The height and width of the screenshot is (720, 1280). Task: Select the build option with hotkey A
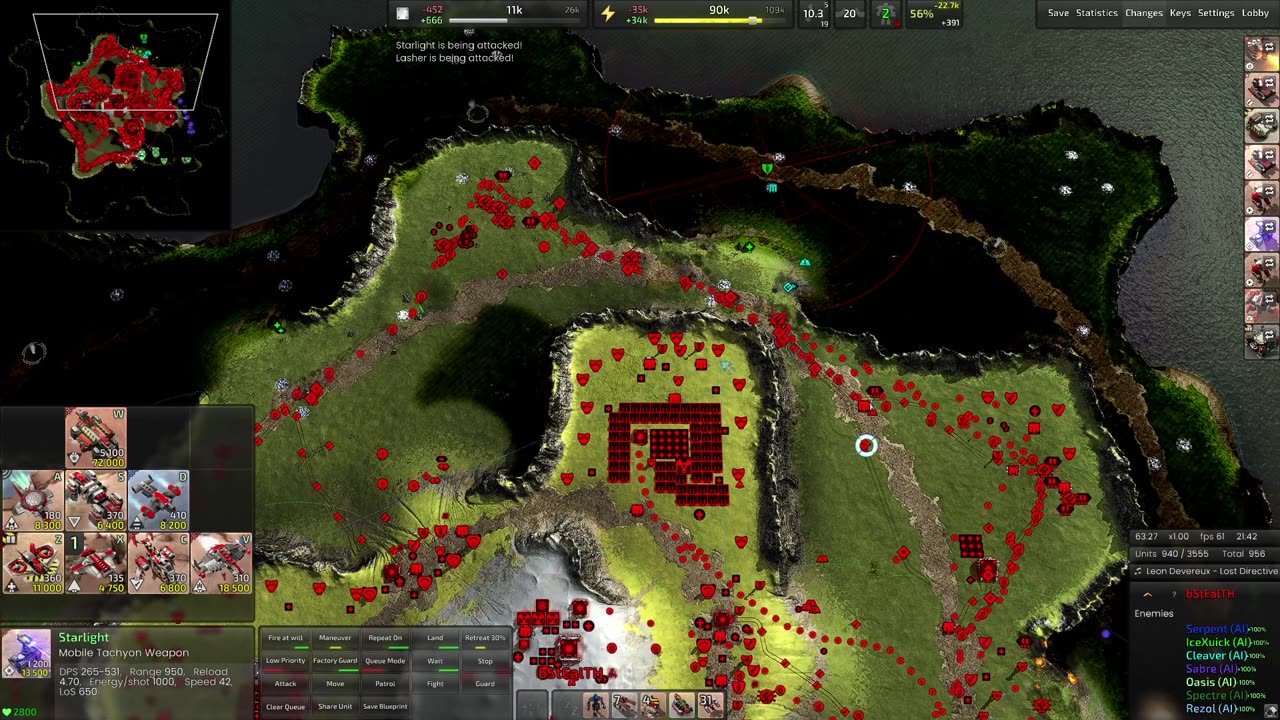tap(33, 500)
